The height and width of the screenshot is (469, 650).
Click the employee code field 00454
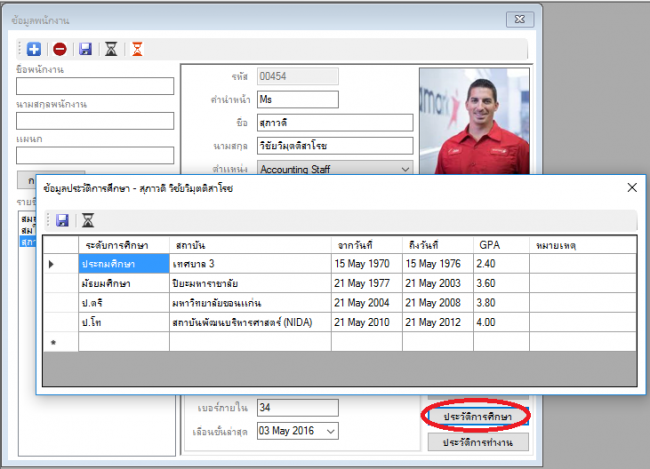point(298,76)
